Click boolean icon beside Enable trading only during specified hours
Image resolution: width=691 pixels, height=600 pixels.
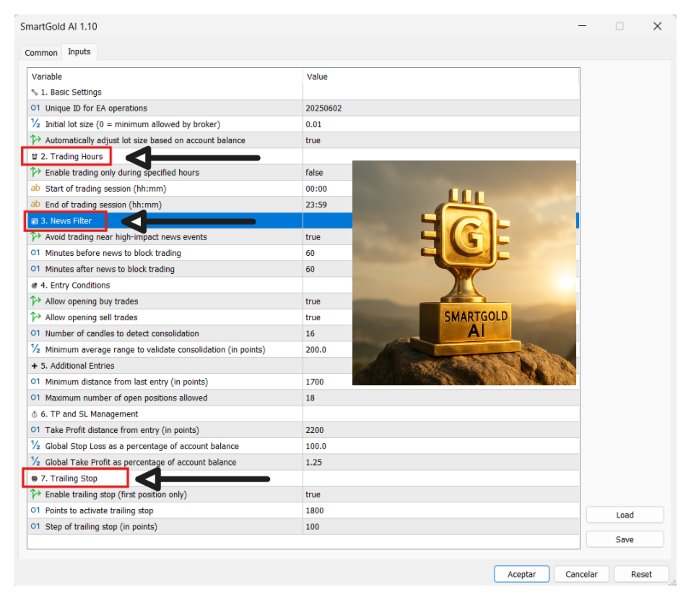pyautogui.click(x=35, y=172)
